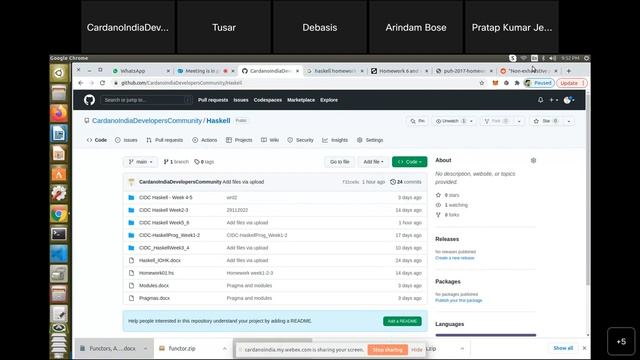Select the Wiki tab
The width and height of the screenshot is (640, 360).
click(x=270, y=140)
